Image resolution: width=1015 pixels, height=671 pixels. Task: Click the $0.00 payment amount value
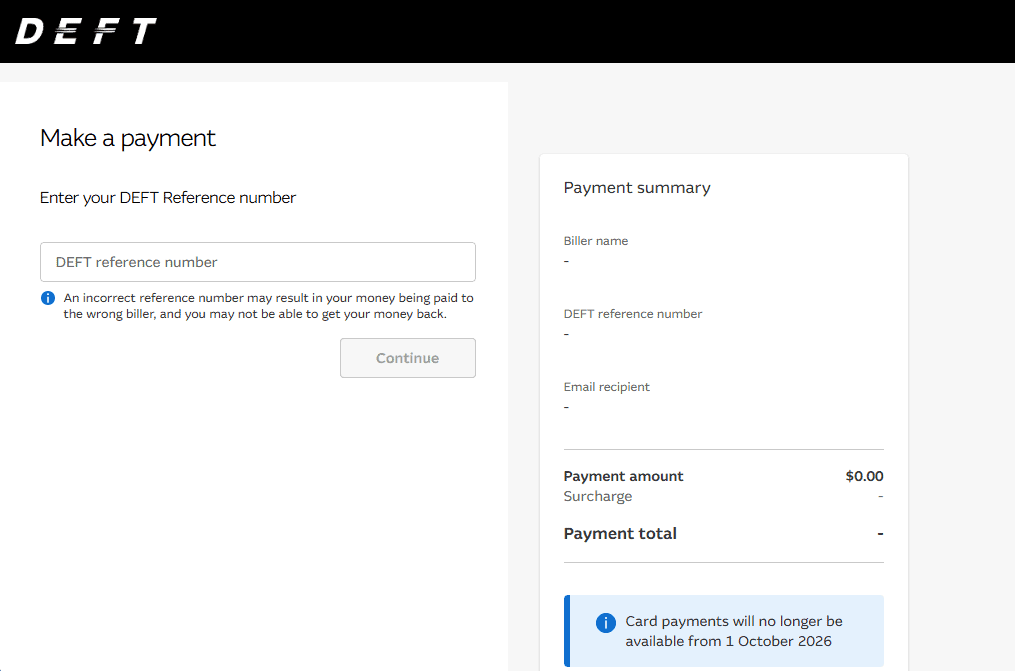click(864, 476)
